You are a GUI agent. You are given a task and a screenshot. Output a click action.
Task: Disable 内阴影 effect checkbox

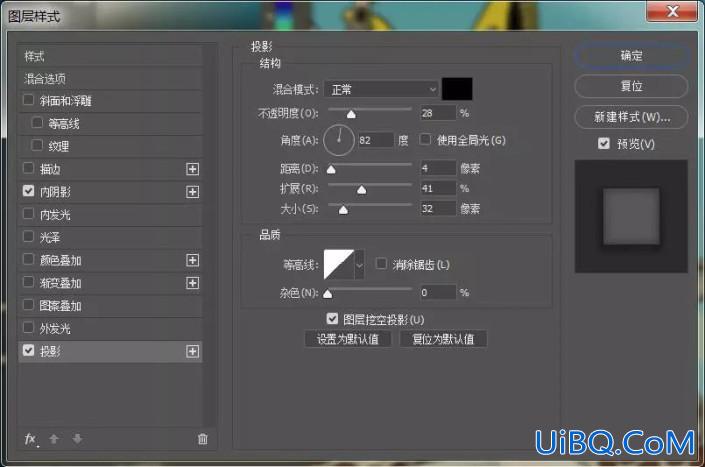coord(28,191)
